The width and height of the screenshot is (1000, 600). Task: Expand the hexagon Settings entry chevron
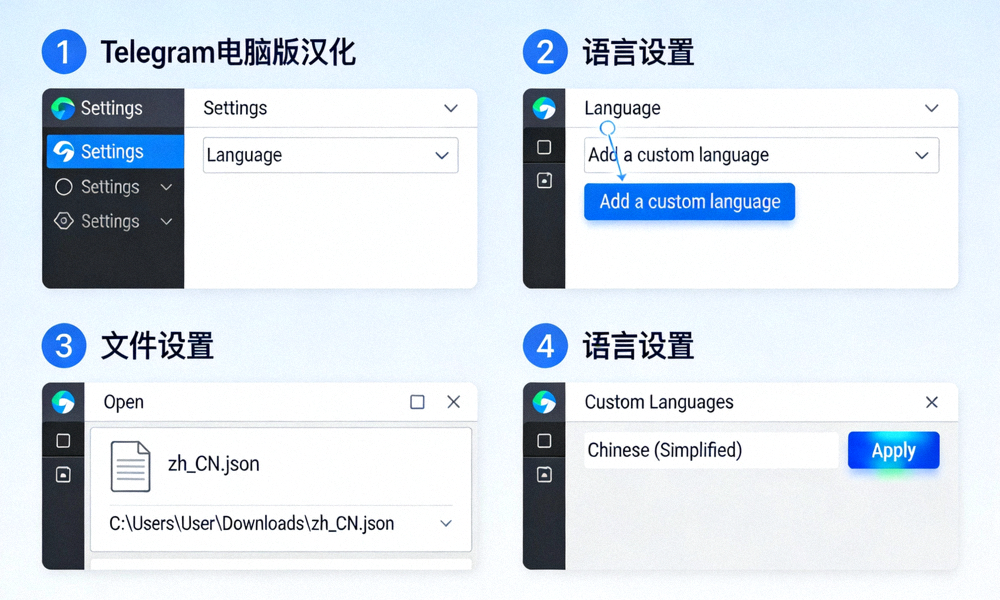tap(166, 221)
